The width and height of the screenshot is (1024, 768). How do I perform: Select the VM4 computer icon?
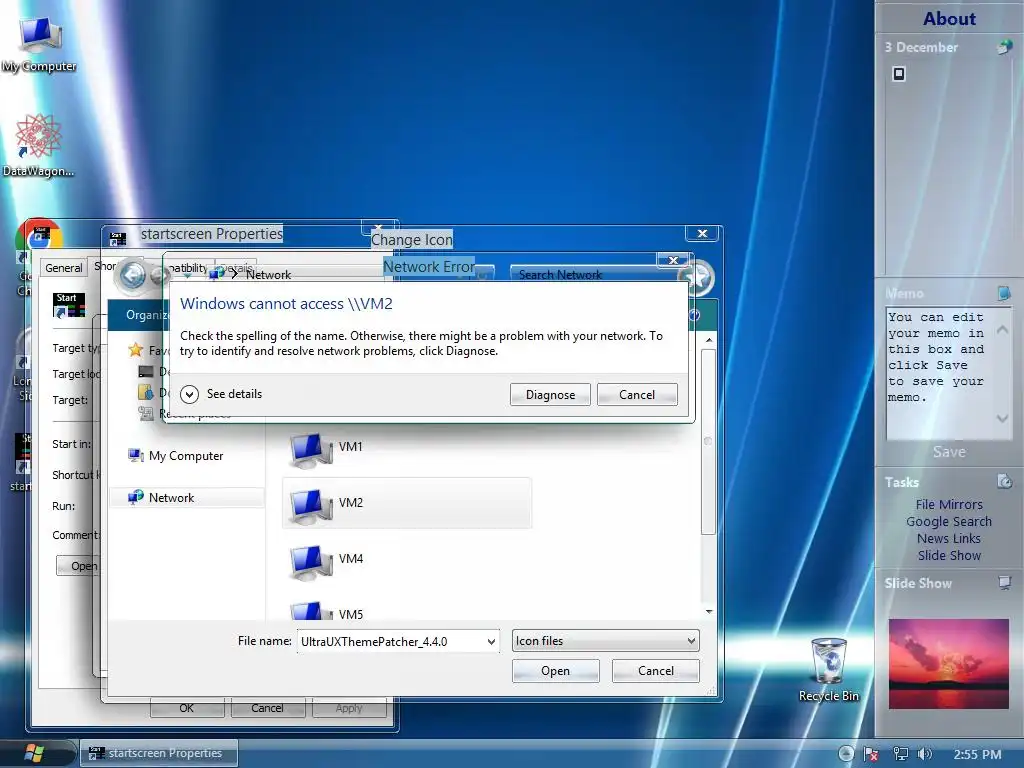310,562
